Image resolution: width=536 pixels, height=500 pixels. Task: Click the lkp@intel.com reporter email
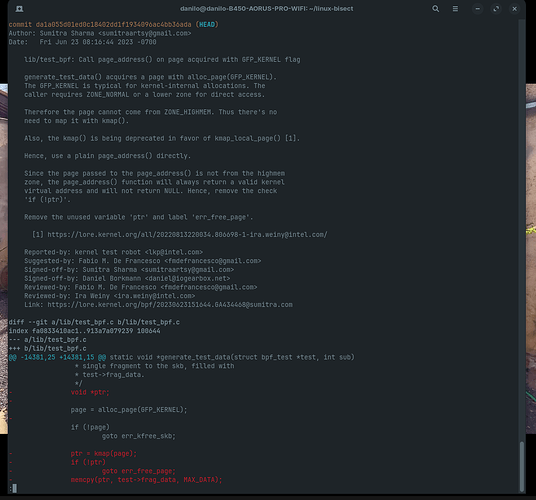[174, 252]
